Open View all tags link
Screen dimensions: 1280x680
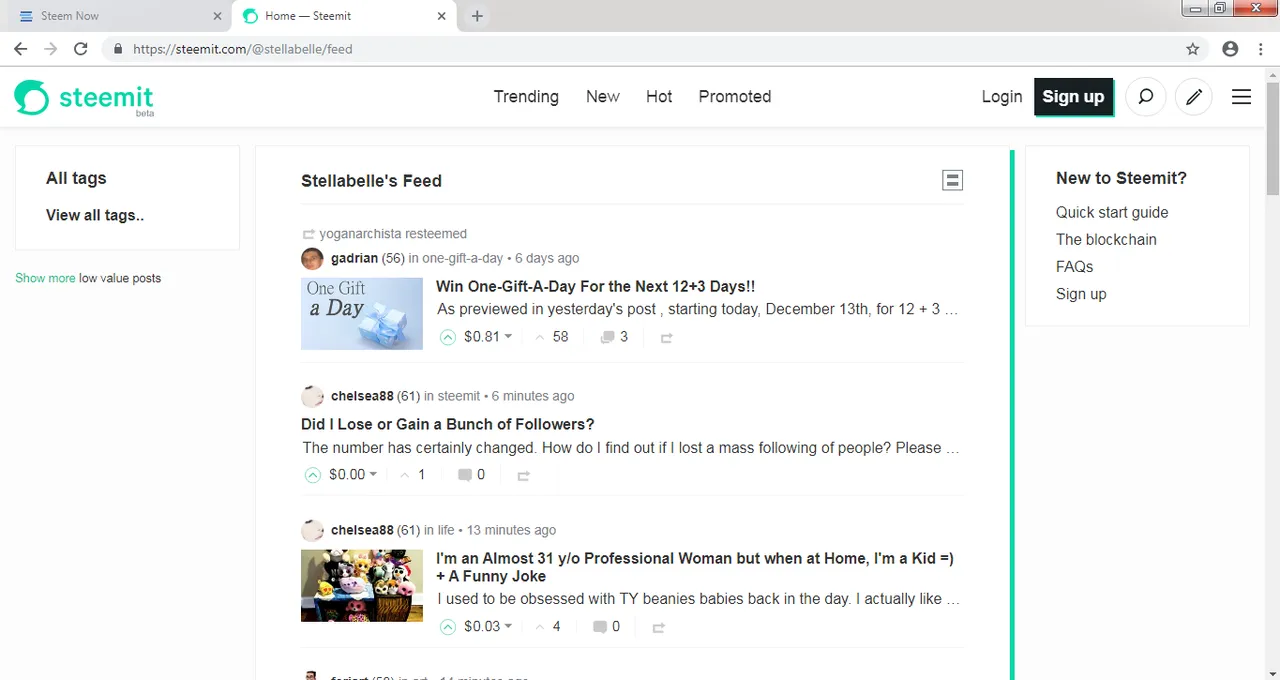point(95,215)
